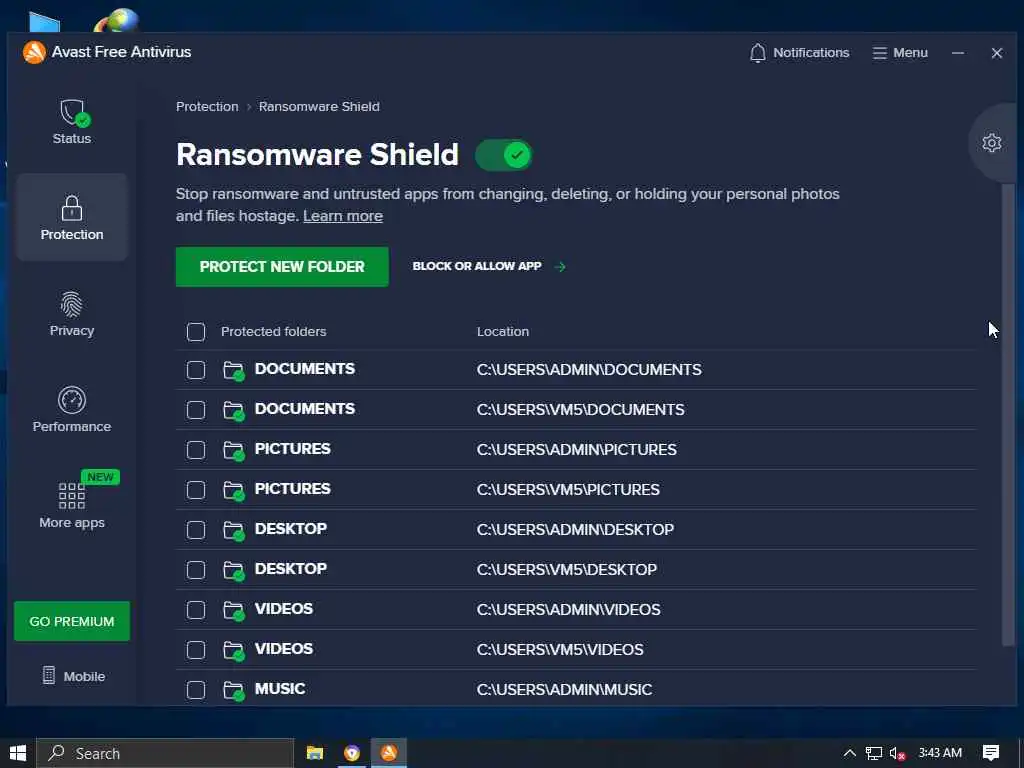Click the Ransomware Shield breadcrumb text
This screenshot has height=768, width=1024.
click(319, 106)
